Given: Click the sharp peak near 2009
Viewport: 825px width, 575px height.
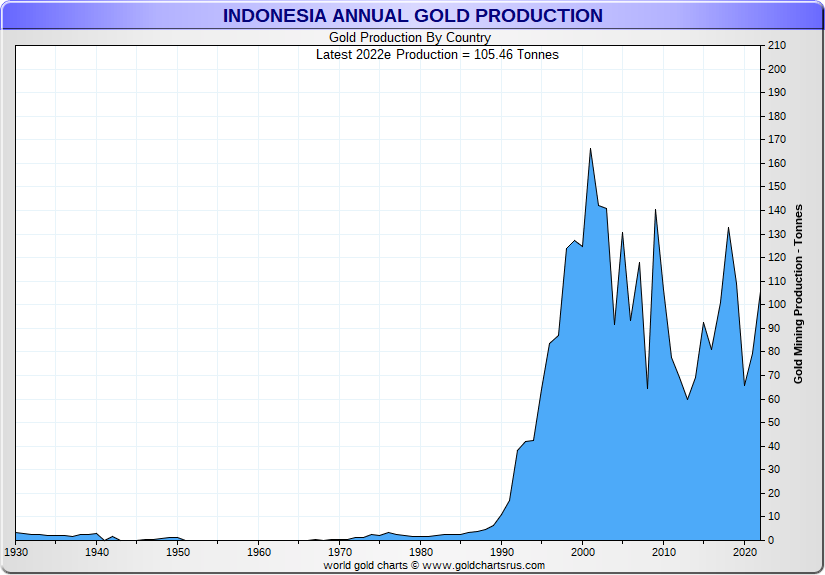Looking at the screenshot, I should coord(655,210).
